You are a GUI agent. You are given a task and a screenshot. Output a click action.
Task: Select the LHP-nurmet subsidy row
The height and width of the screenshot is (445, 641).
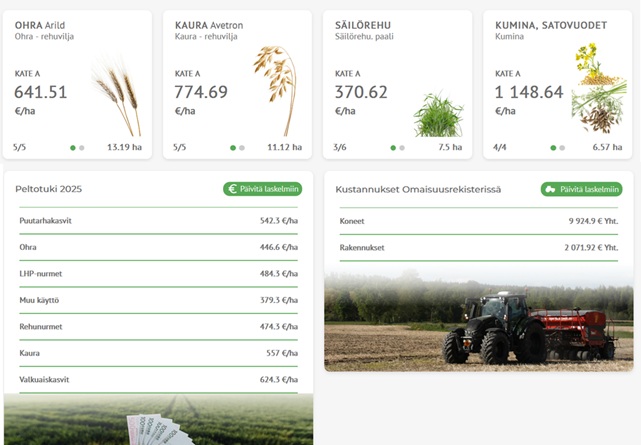pos(158,273)
